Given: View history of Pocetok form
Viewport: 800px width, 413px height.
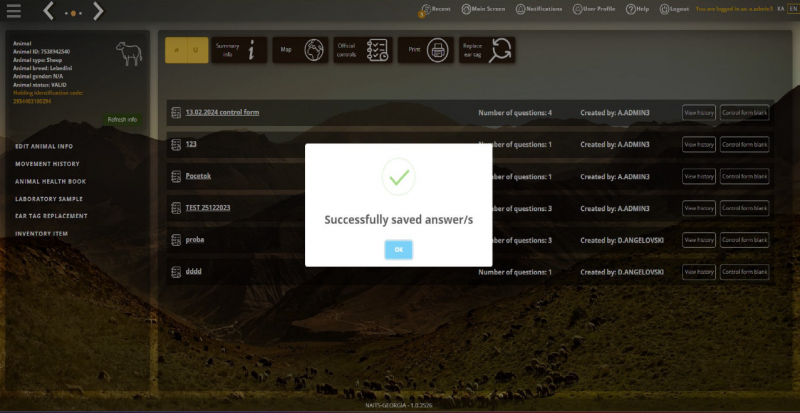Looking at the screenshot, I should click(698, 176).
